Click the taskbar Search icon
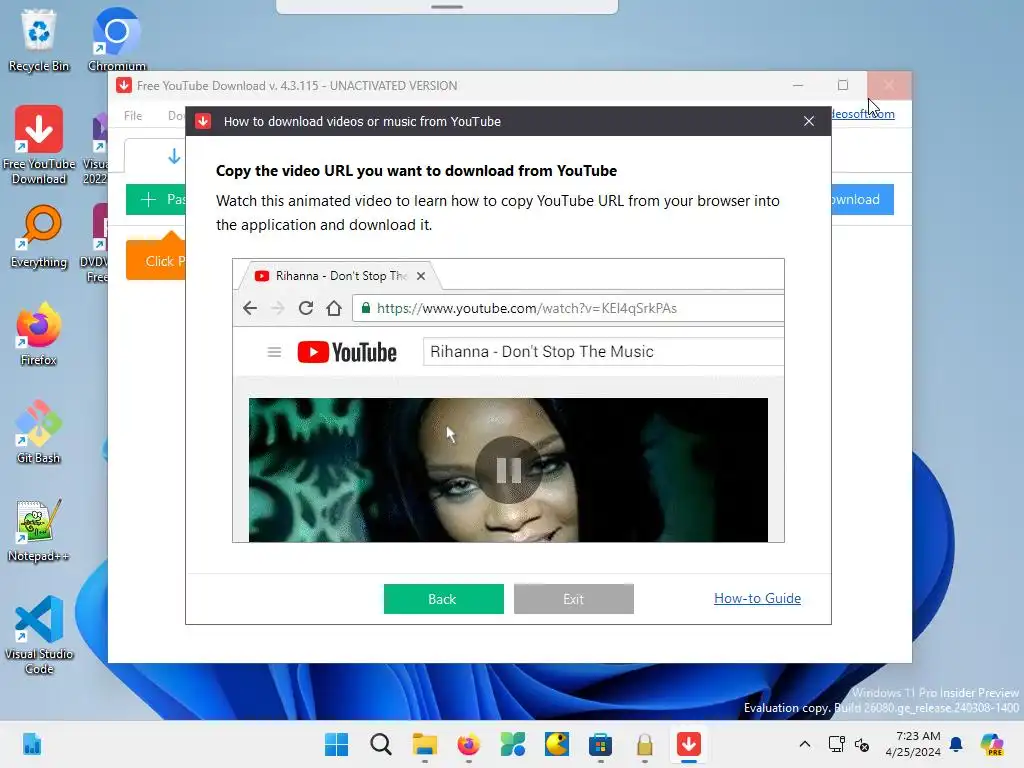The image size is (1024, 768). [x=381, y=744]
